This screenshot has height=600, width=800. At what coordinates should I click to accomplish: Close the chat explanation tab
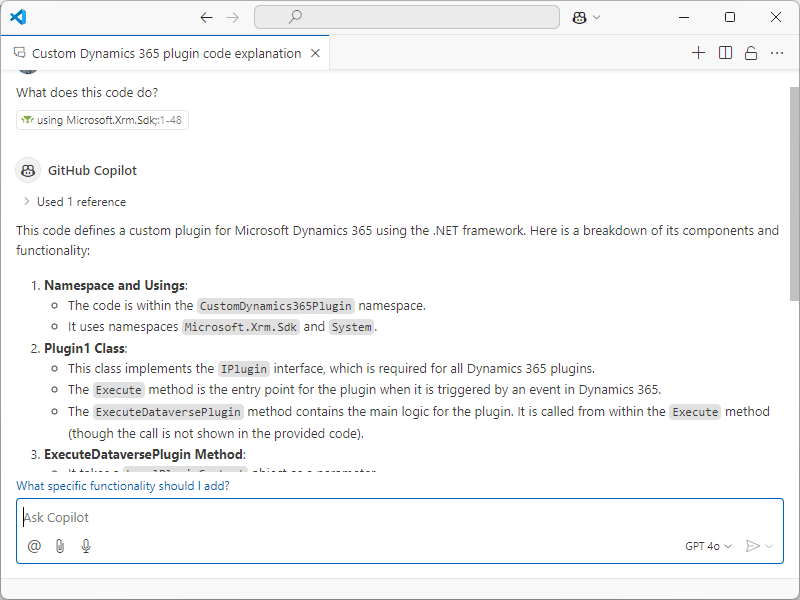click(x=315, y=52)
